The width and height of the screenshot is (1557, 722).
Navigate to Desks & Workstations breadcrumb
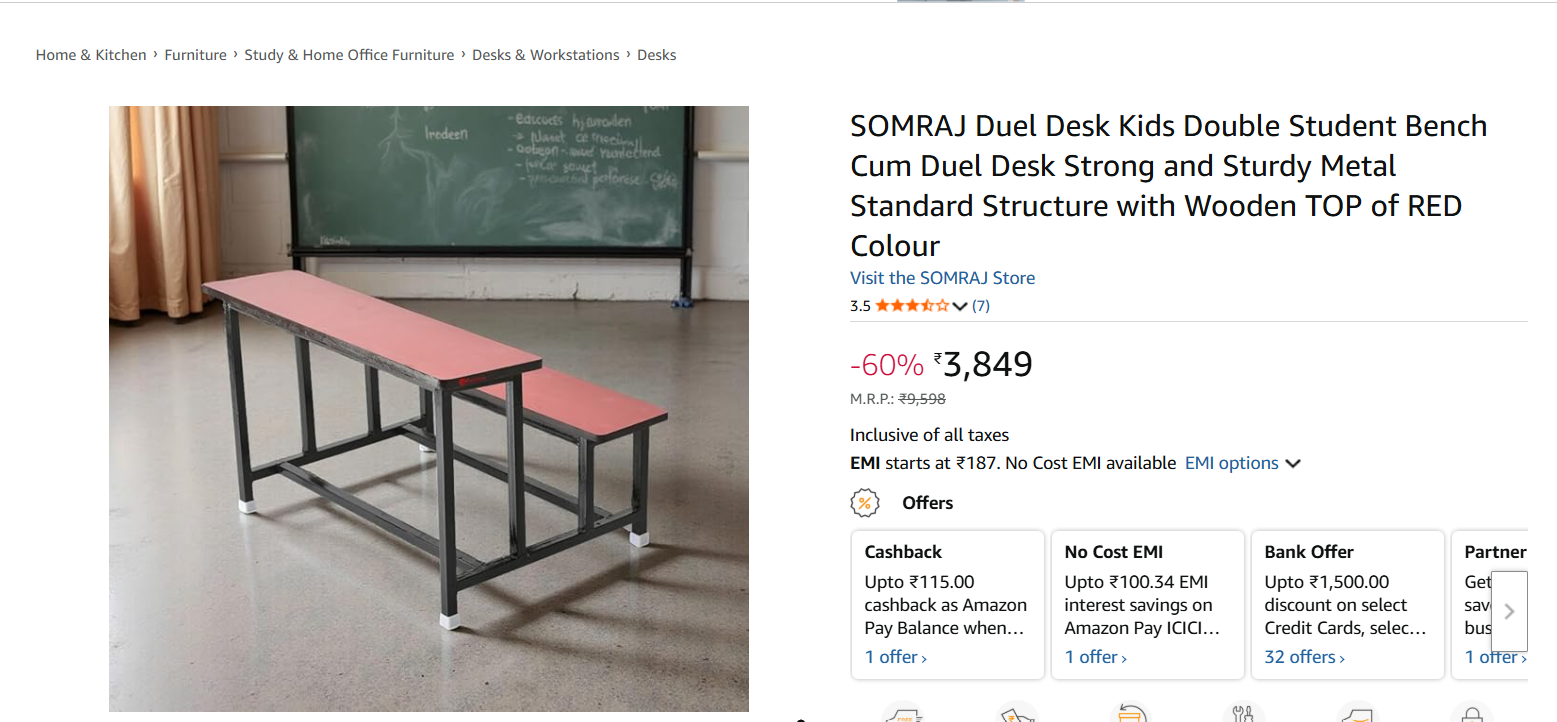coord(545,55)
